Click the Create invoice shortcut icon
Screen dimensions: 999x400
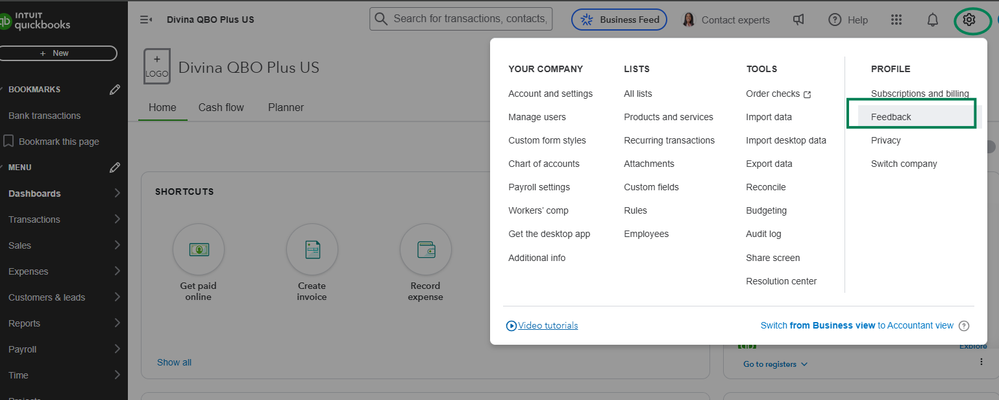[x=311, y=249]
